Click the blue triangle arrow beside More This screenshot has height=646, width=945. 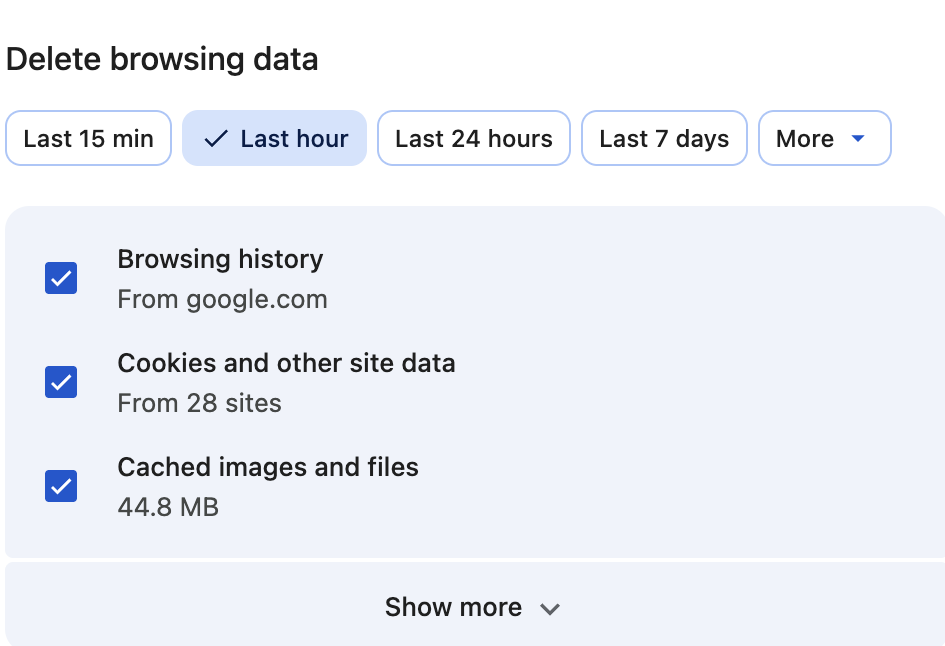pos(857,139)
